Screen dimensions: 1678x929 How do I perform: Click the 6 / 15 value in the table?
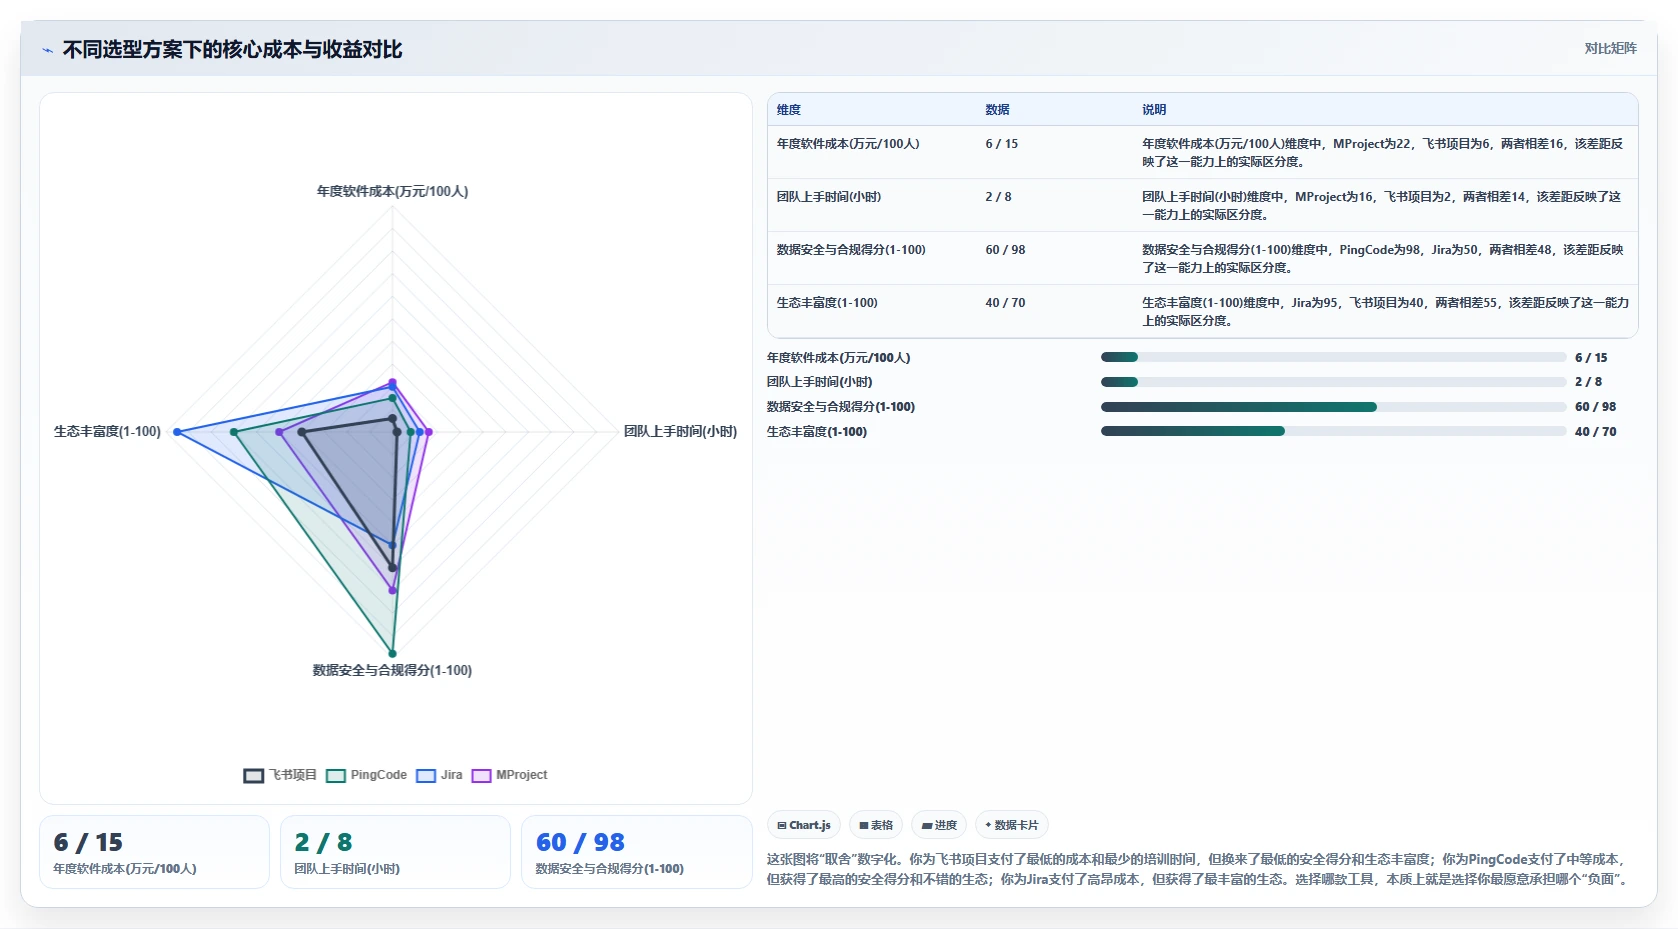[x=1002, y=144]
